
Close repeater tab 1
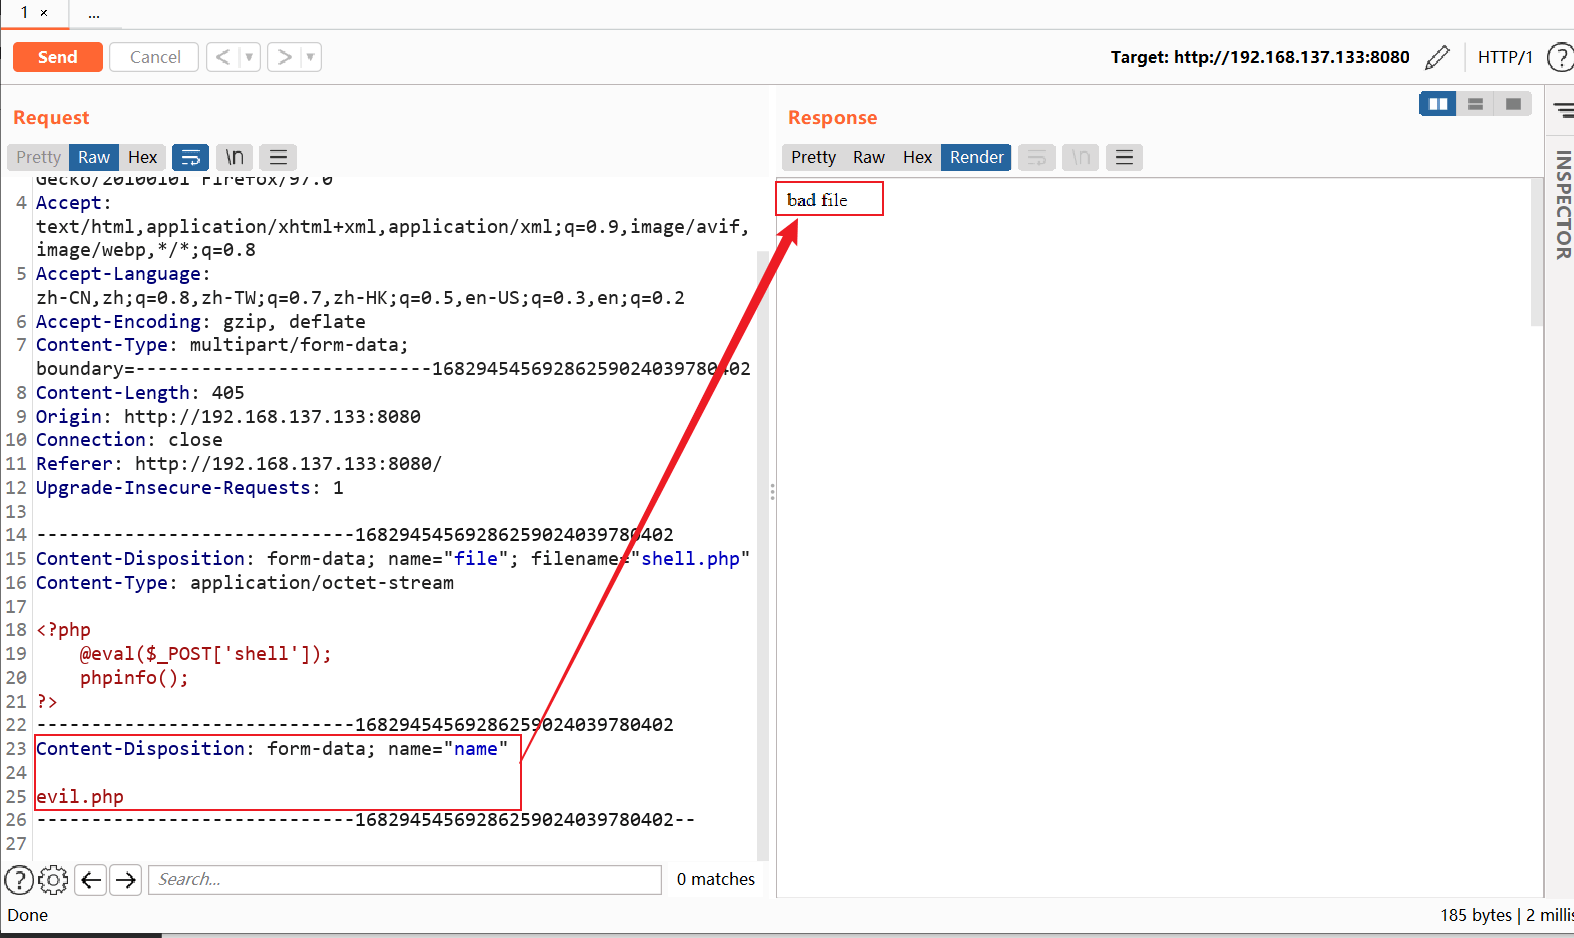pyautogui.click(x=44, y=13)
